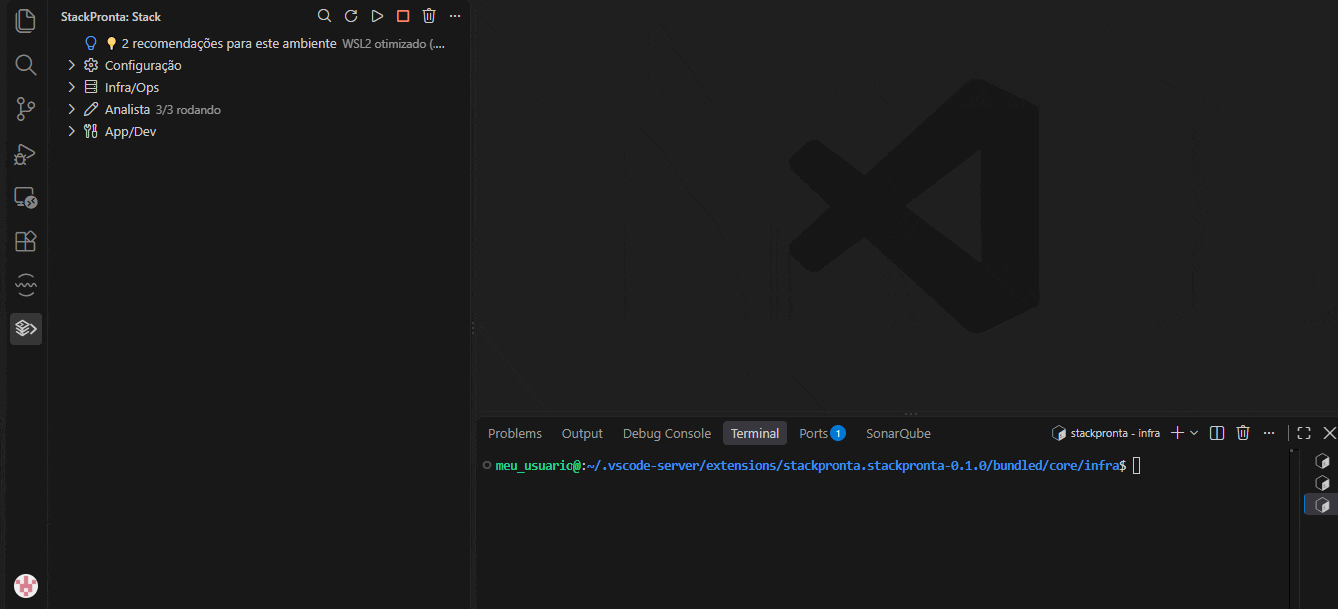Click the terminal prompt input area
This screenshot has width=1338, height=609.
[1137, 466]
